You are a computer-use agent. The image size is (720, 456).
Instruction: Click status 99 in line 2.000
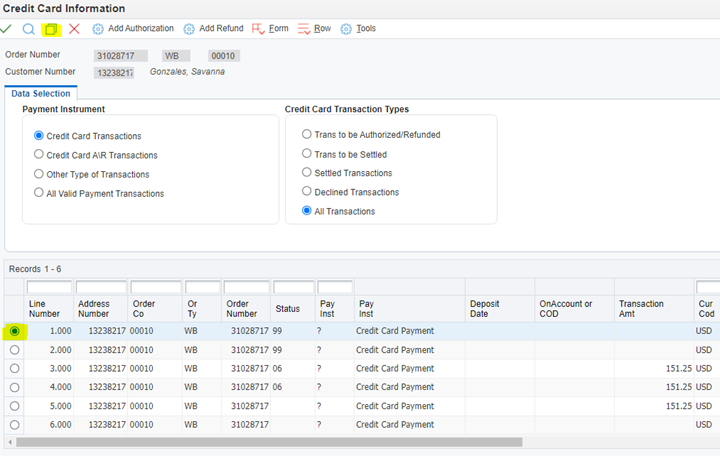click(x=277, y=350)
